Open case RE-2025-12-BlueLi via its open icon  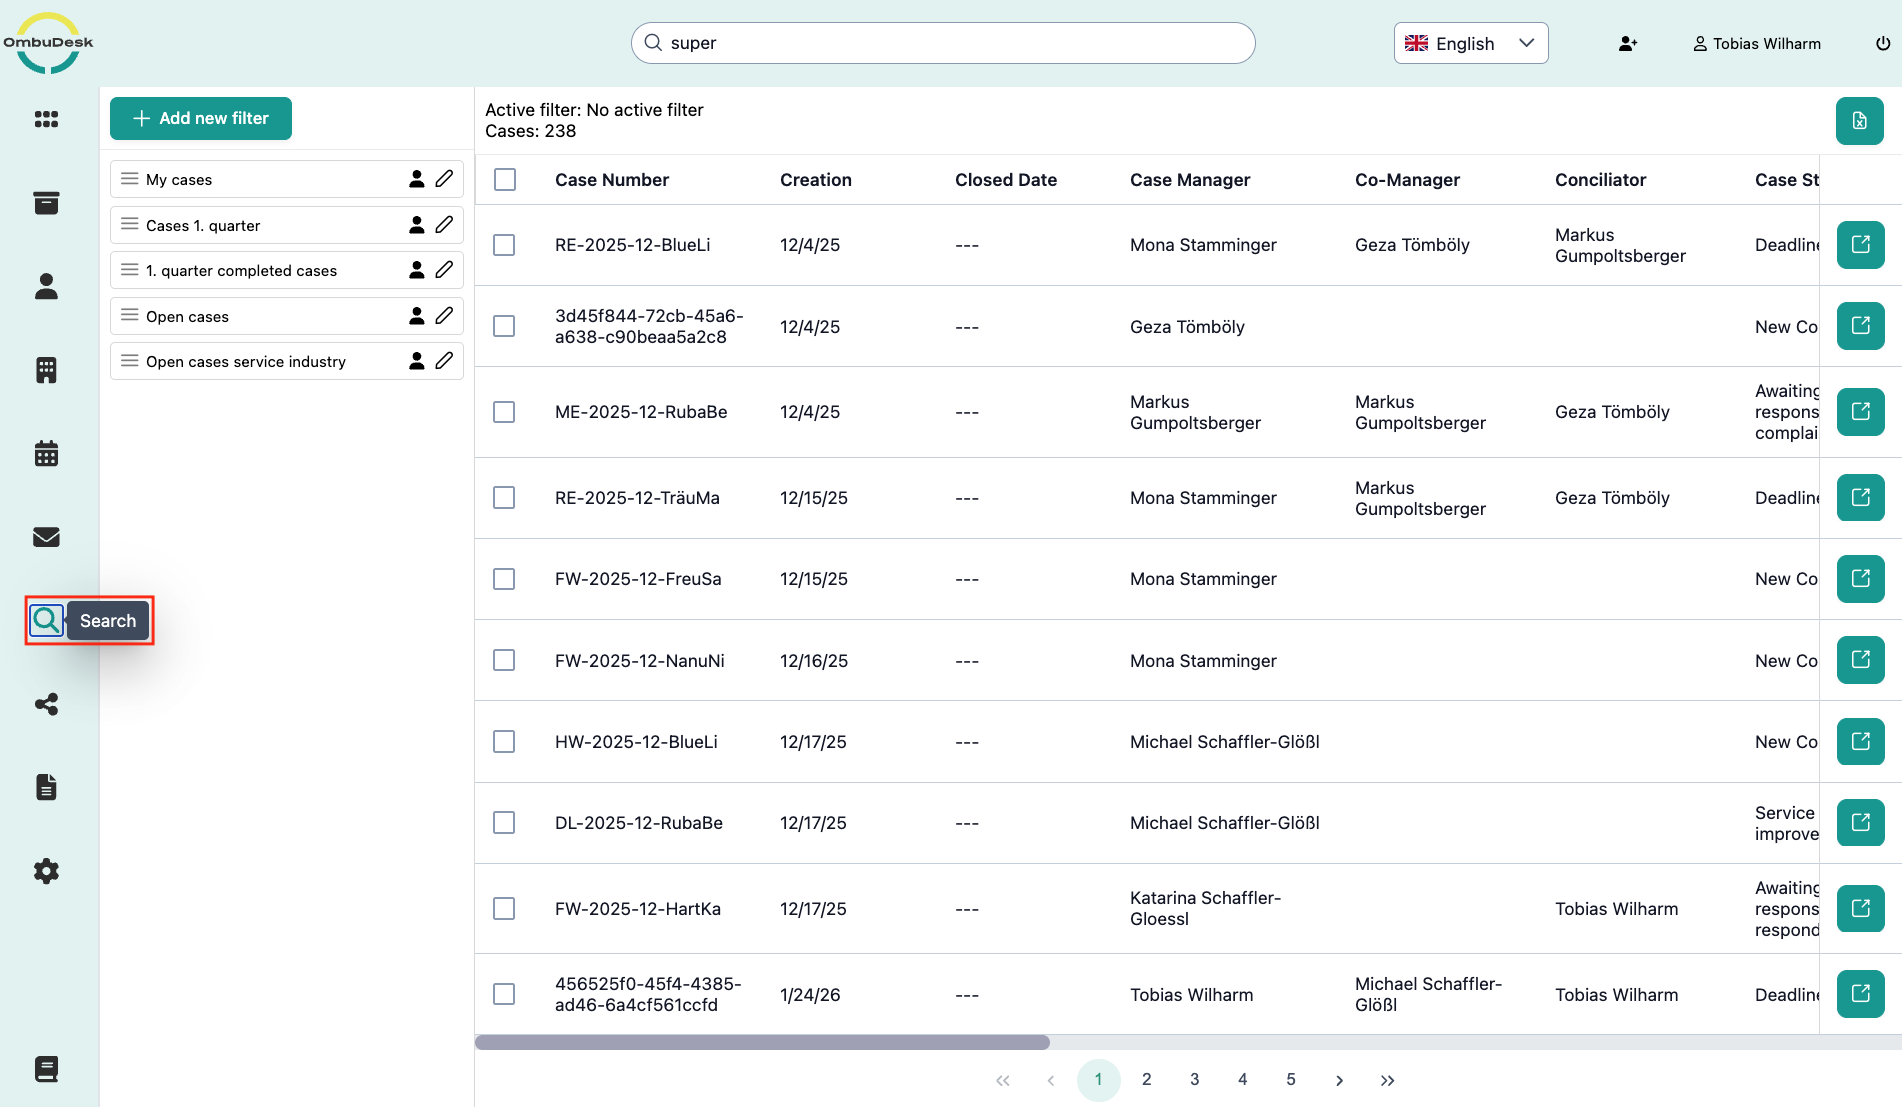[1861, 245]
